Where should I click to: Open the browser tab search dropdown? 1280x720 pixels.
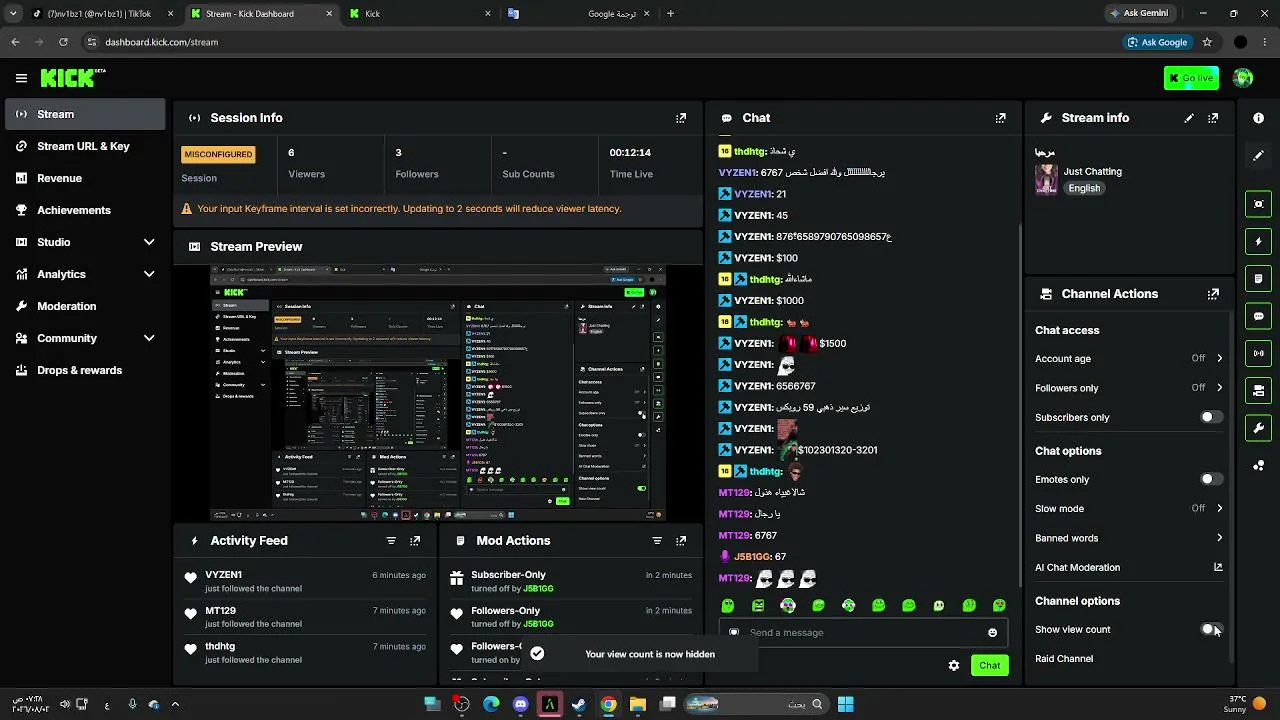point(13,14)
